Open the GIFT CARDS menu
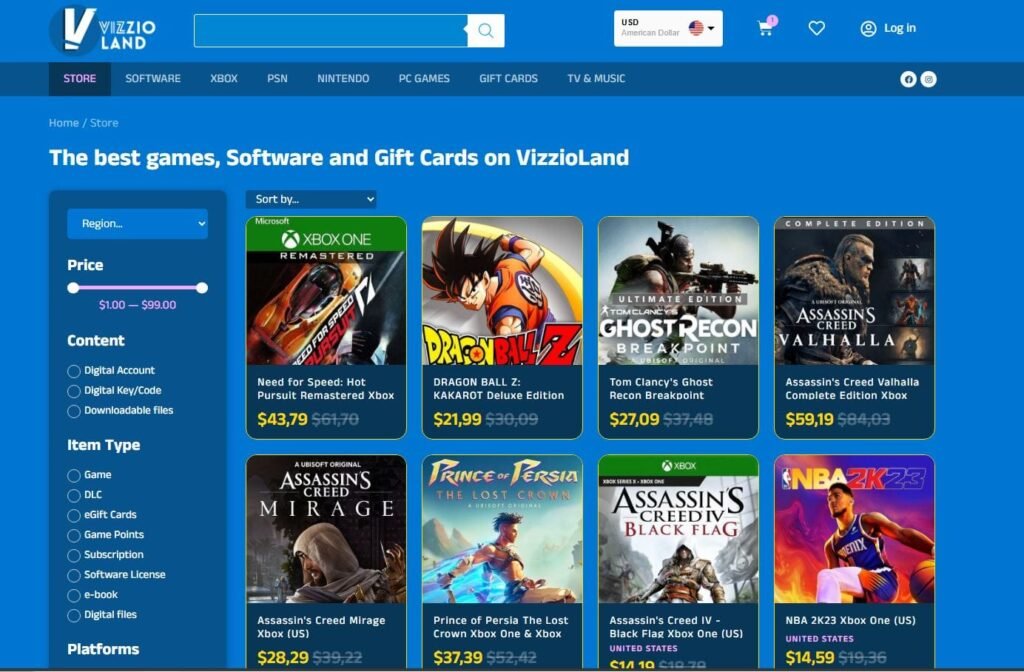 [508, 79]
